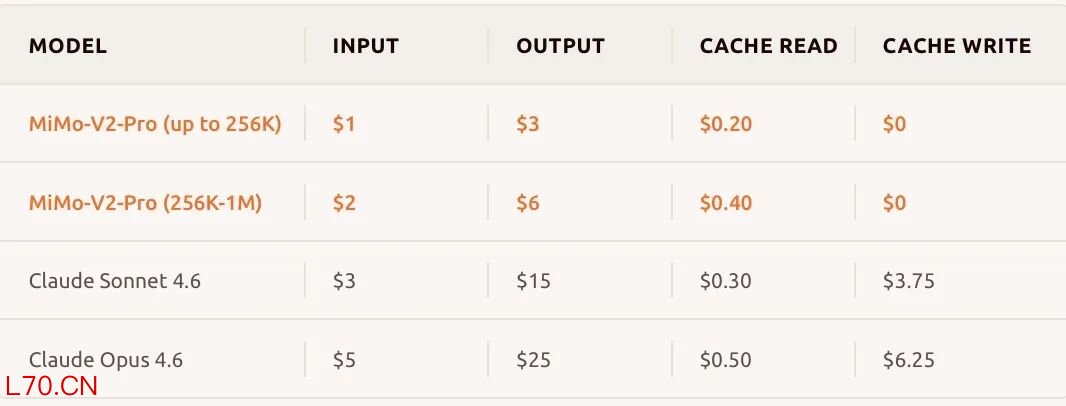Click the $1 input price cell
1066x406 pixels.
(x=343, y=124)
